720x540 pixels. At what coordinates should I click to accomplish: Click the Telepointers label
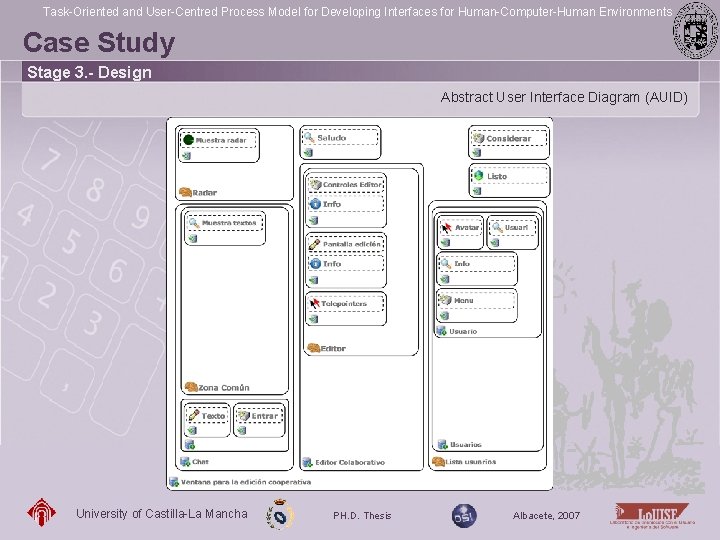(x=343, y=304)
